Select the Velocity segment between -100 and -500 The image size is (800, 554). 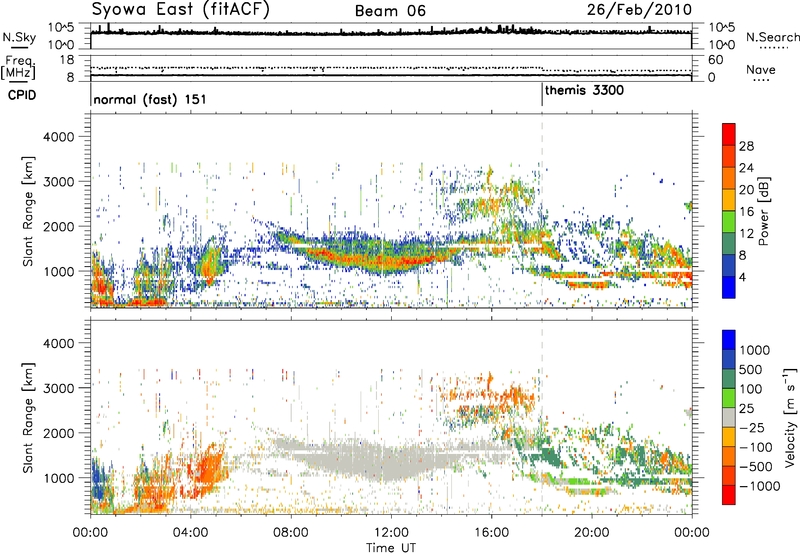[x=729, y=456]
